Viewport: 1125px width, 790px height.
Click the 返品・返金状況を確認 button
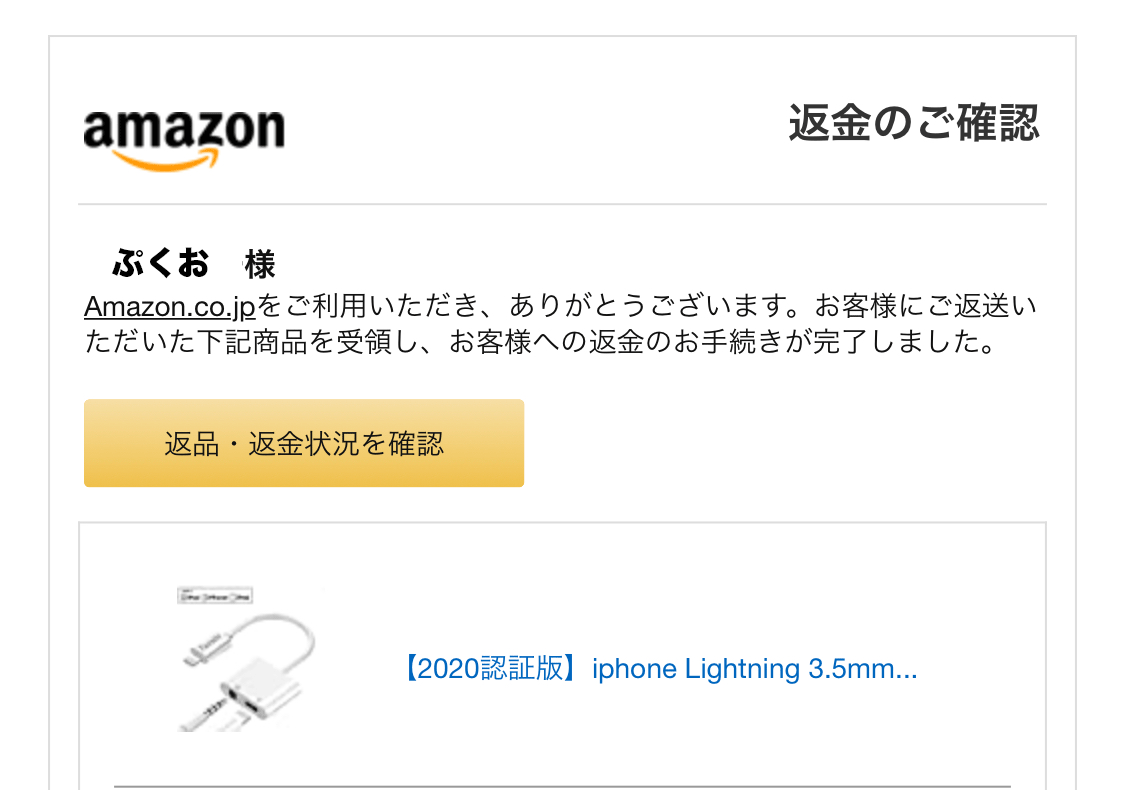304,443
